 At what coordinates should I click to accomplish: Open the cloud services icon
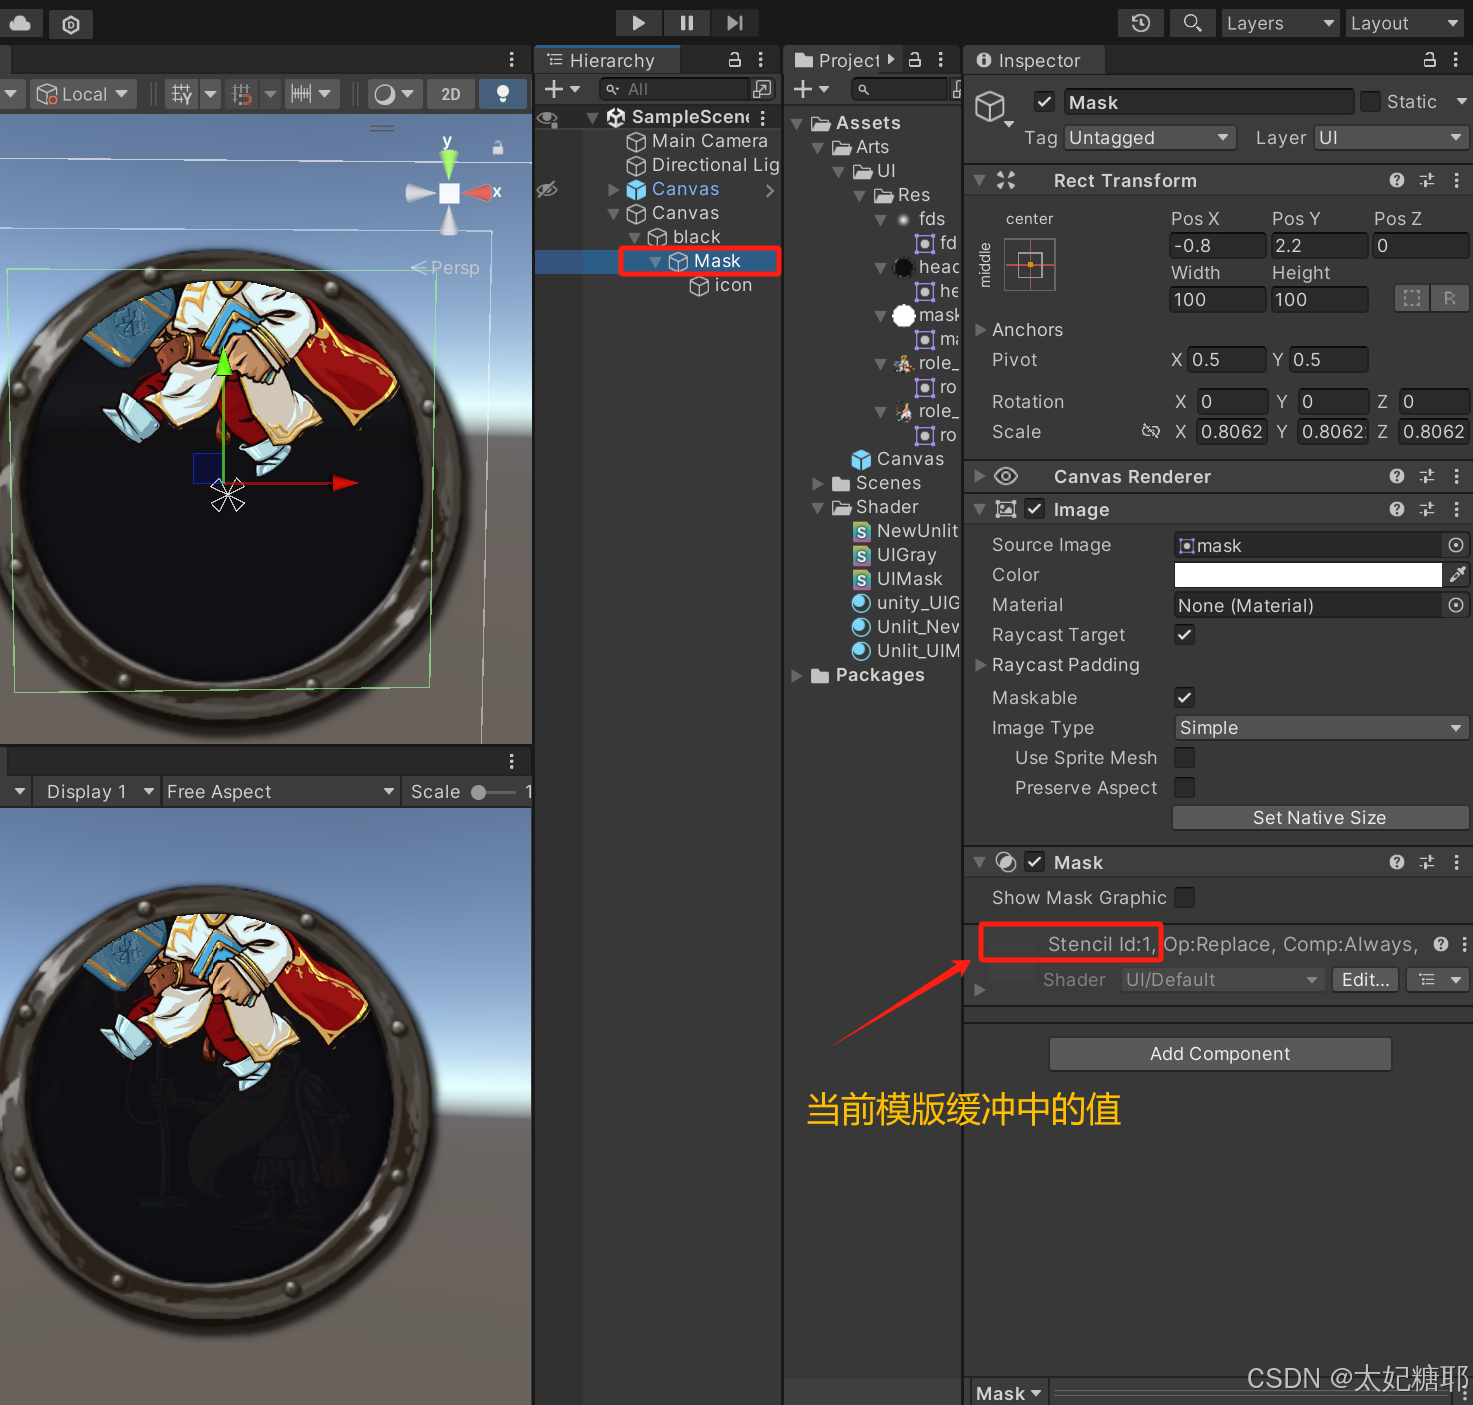tap(20, 23)
